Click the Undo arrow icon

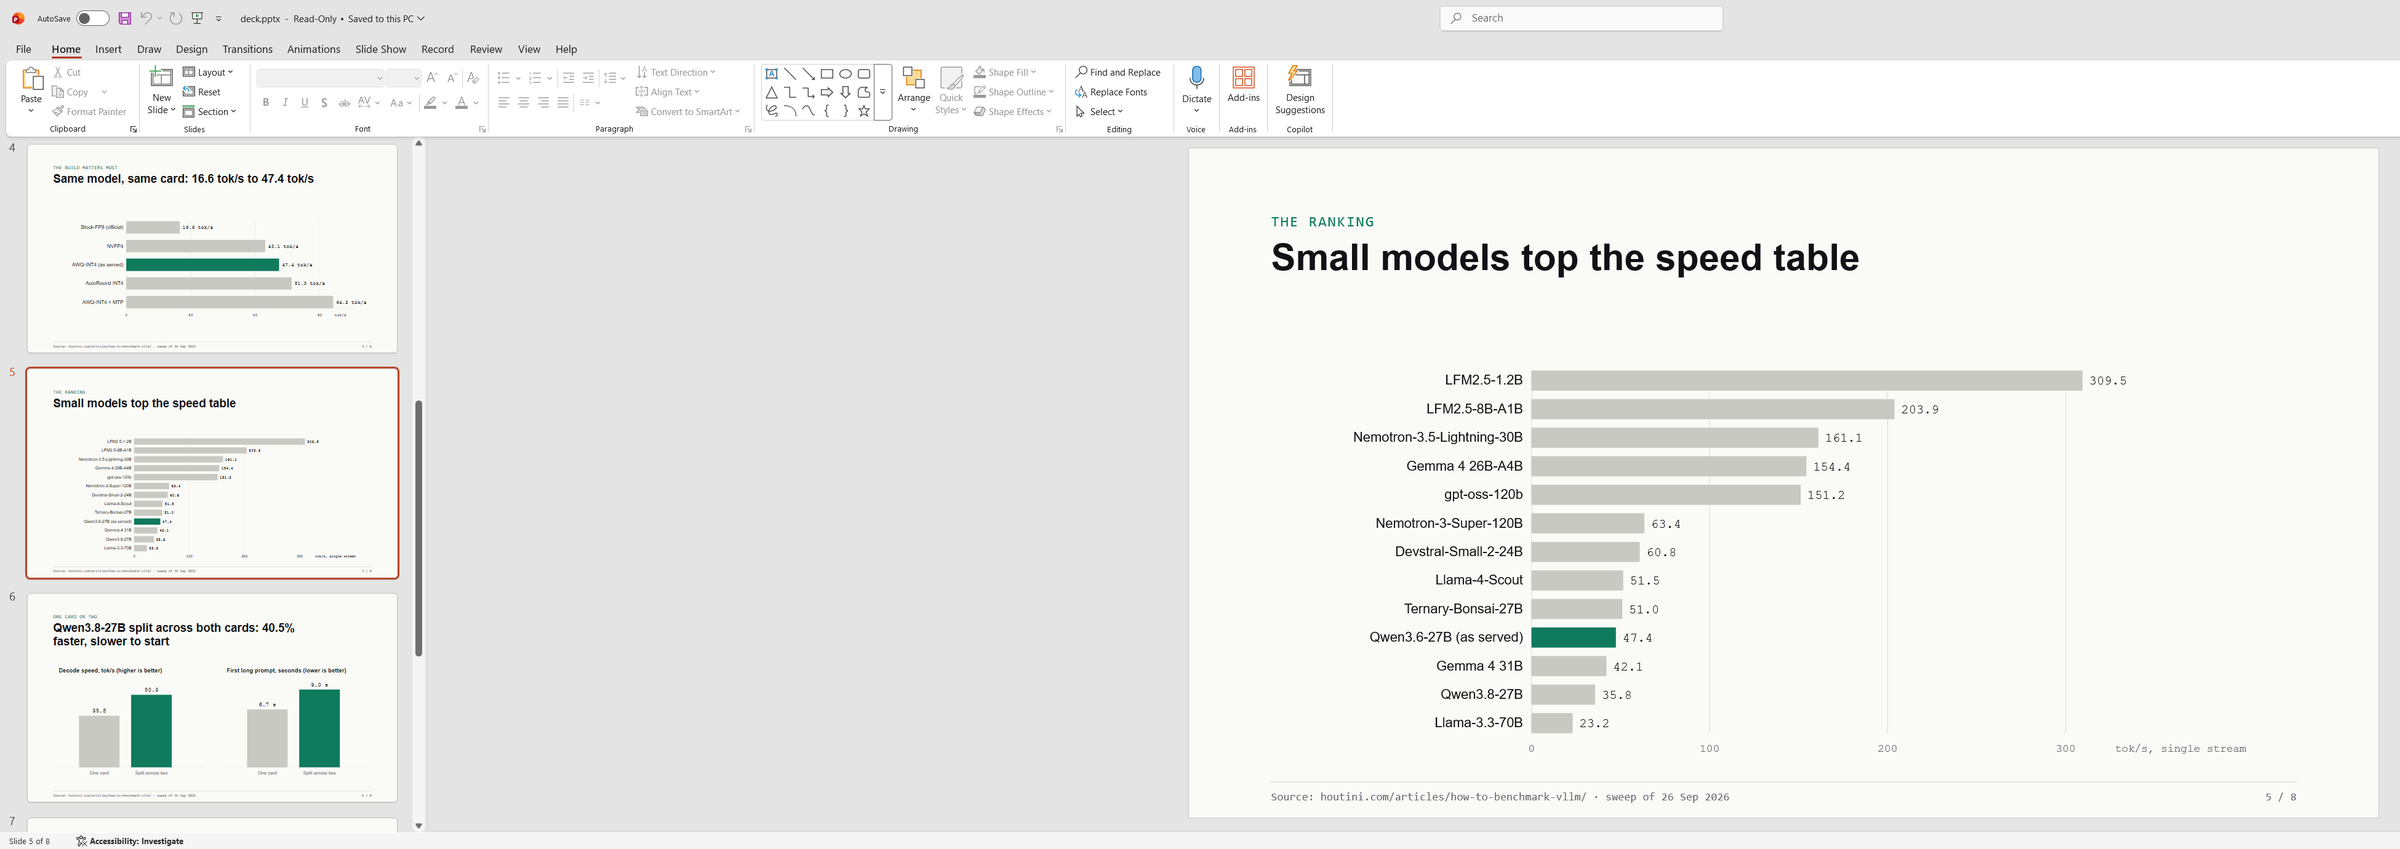pos(146,18)
